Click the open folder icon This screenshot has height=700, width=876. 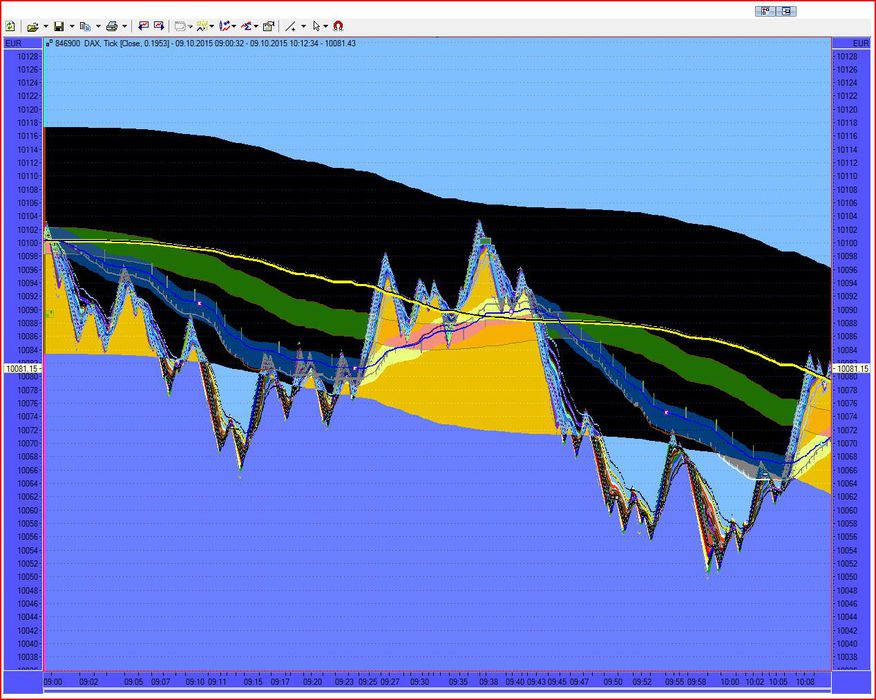(33, 26)
